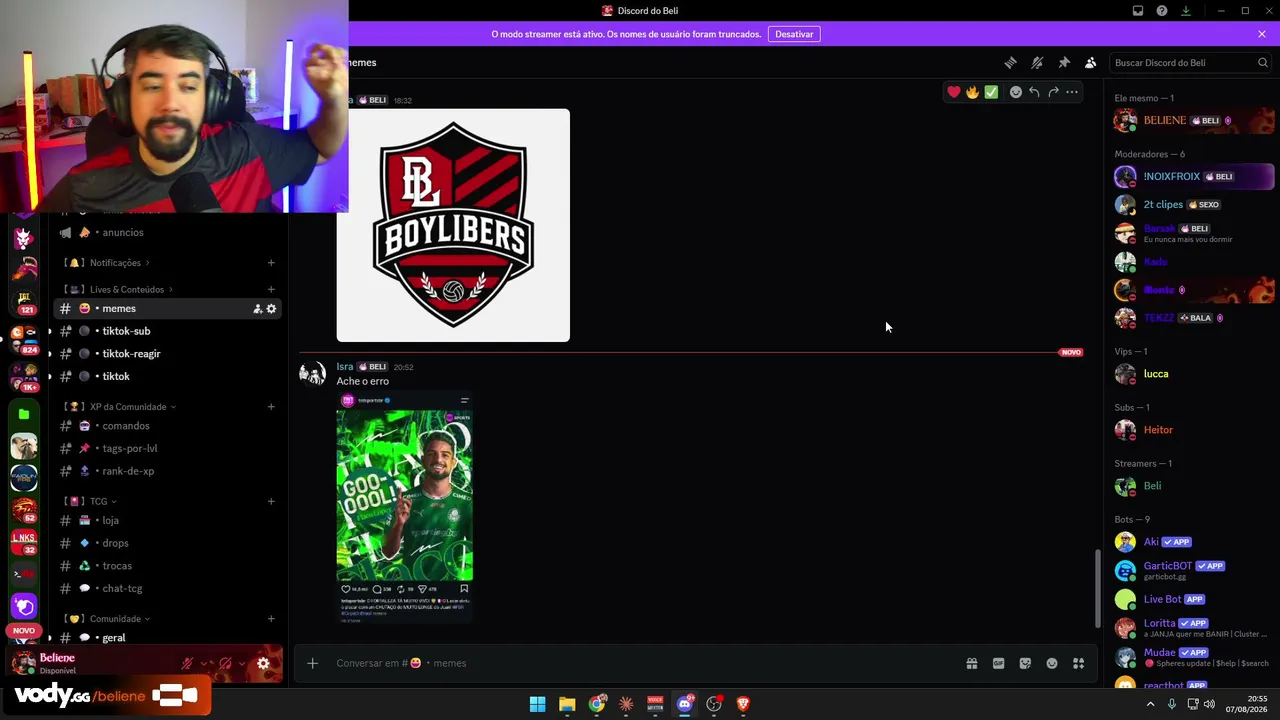Edit memes channel settings gear
This screenshot has width=1280, height=720.
(x=271, y=309)
